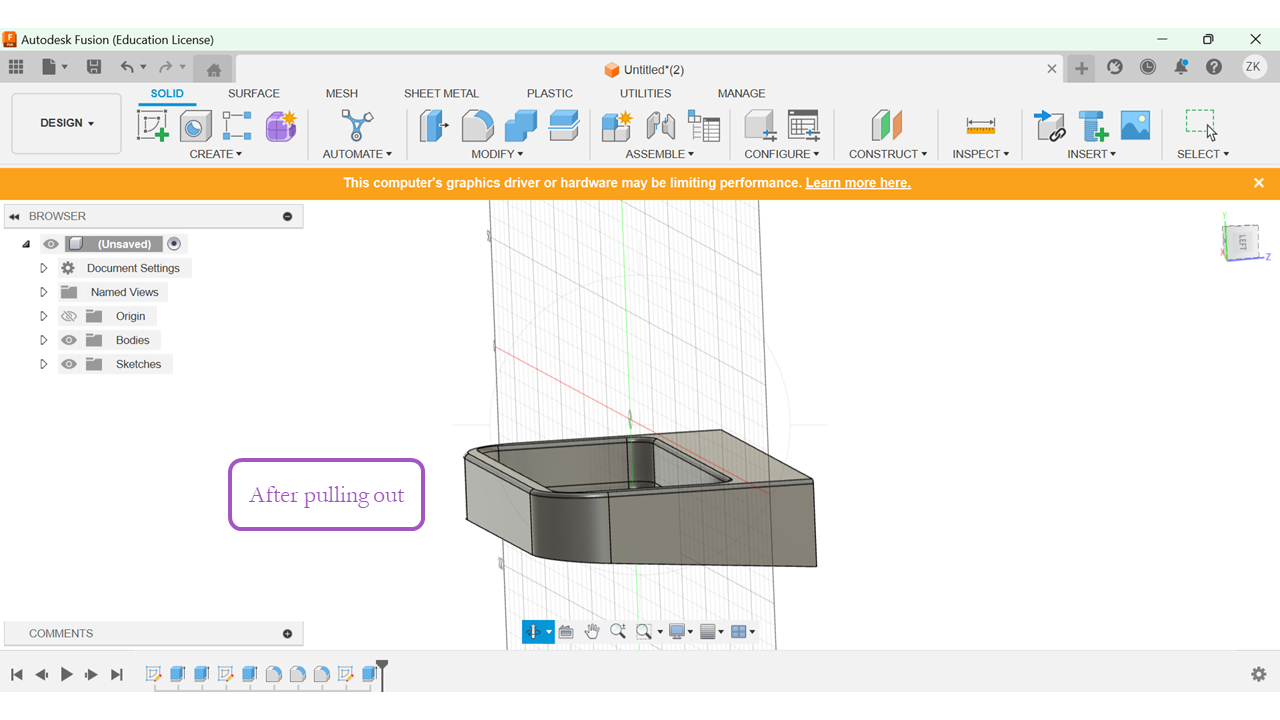Select the Measure tool in Inspect

pyautogui.click(x=981, y=126)
